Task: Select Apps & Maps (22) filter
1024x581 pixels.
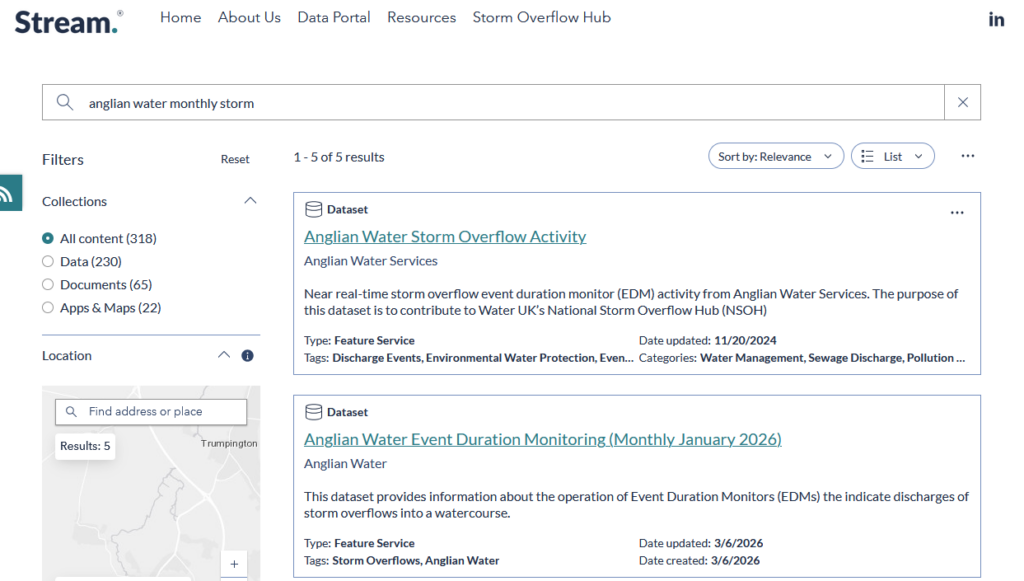Action: click(x=48, y=308)
